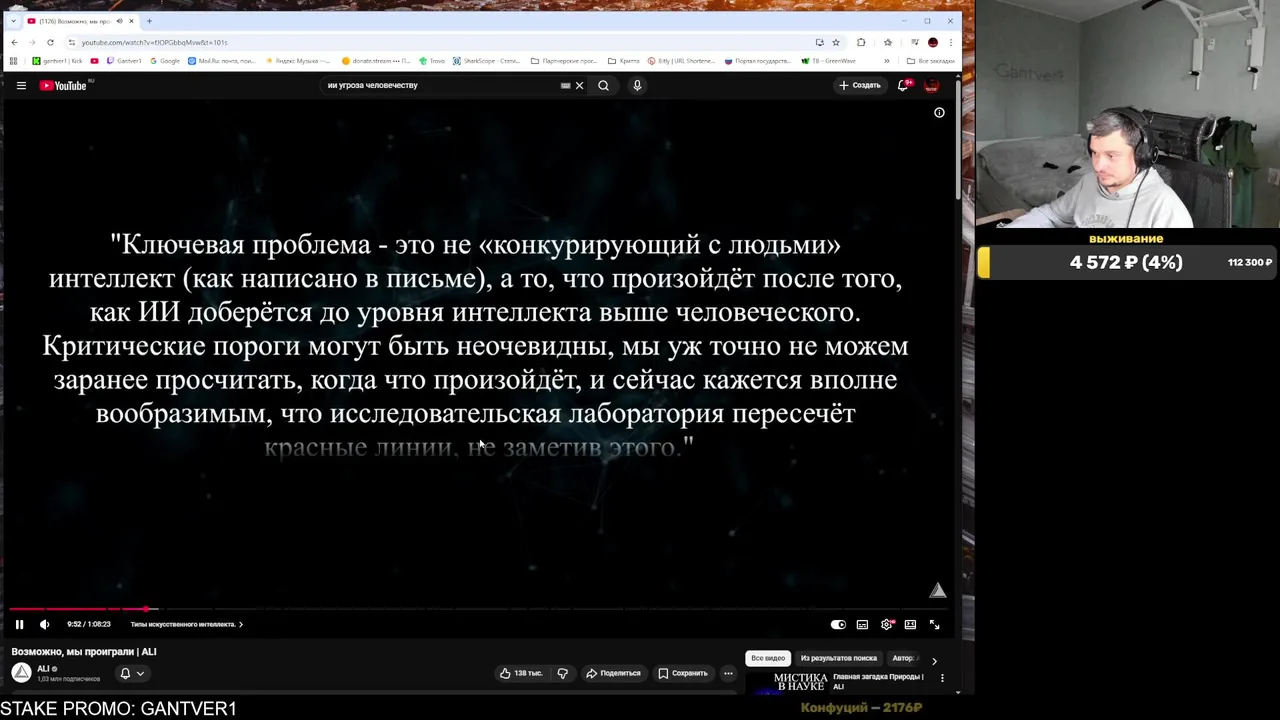The image size is (1280, 720).
Task: Dislike the video
Action: [x=562, y=673]
